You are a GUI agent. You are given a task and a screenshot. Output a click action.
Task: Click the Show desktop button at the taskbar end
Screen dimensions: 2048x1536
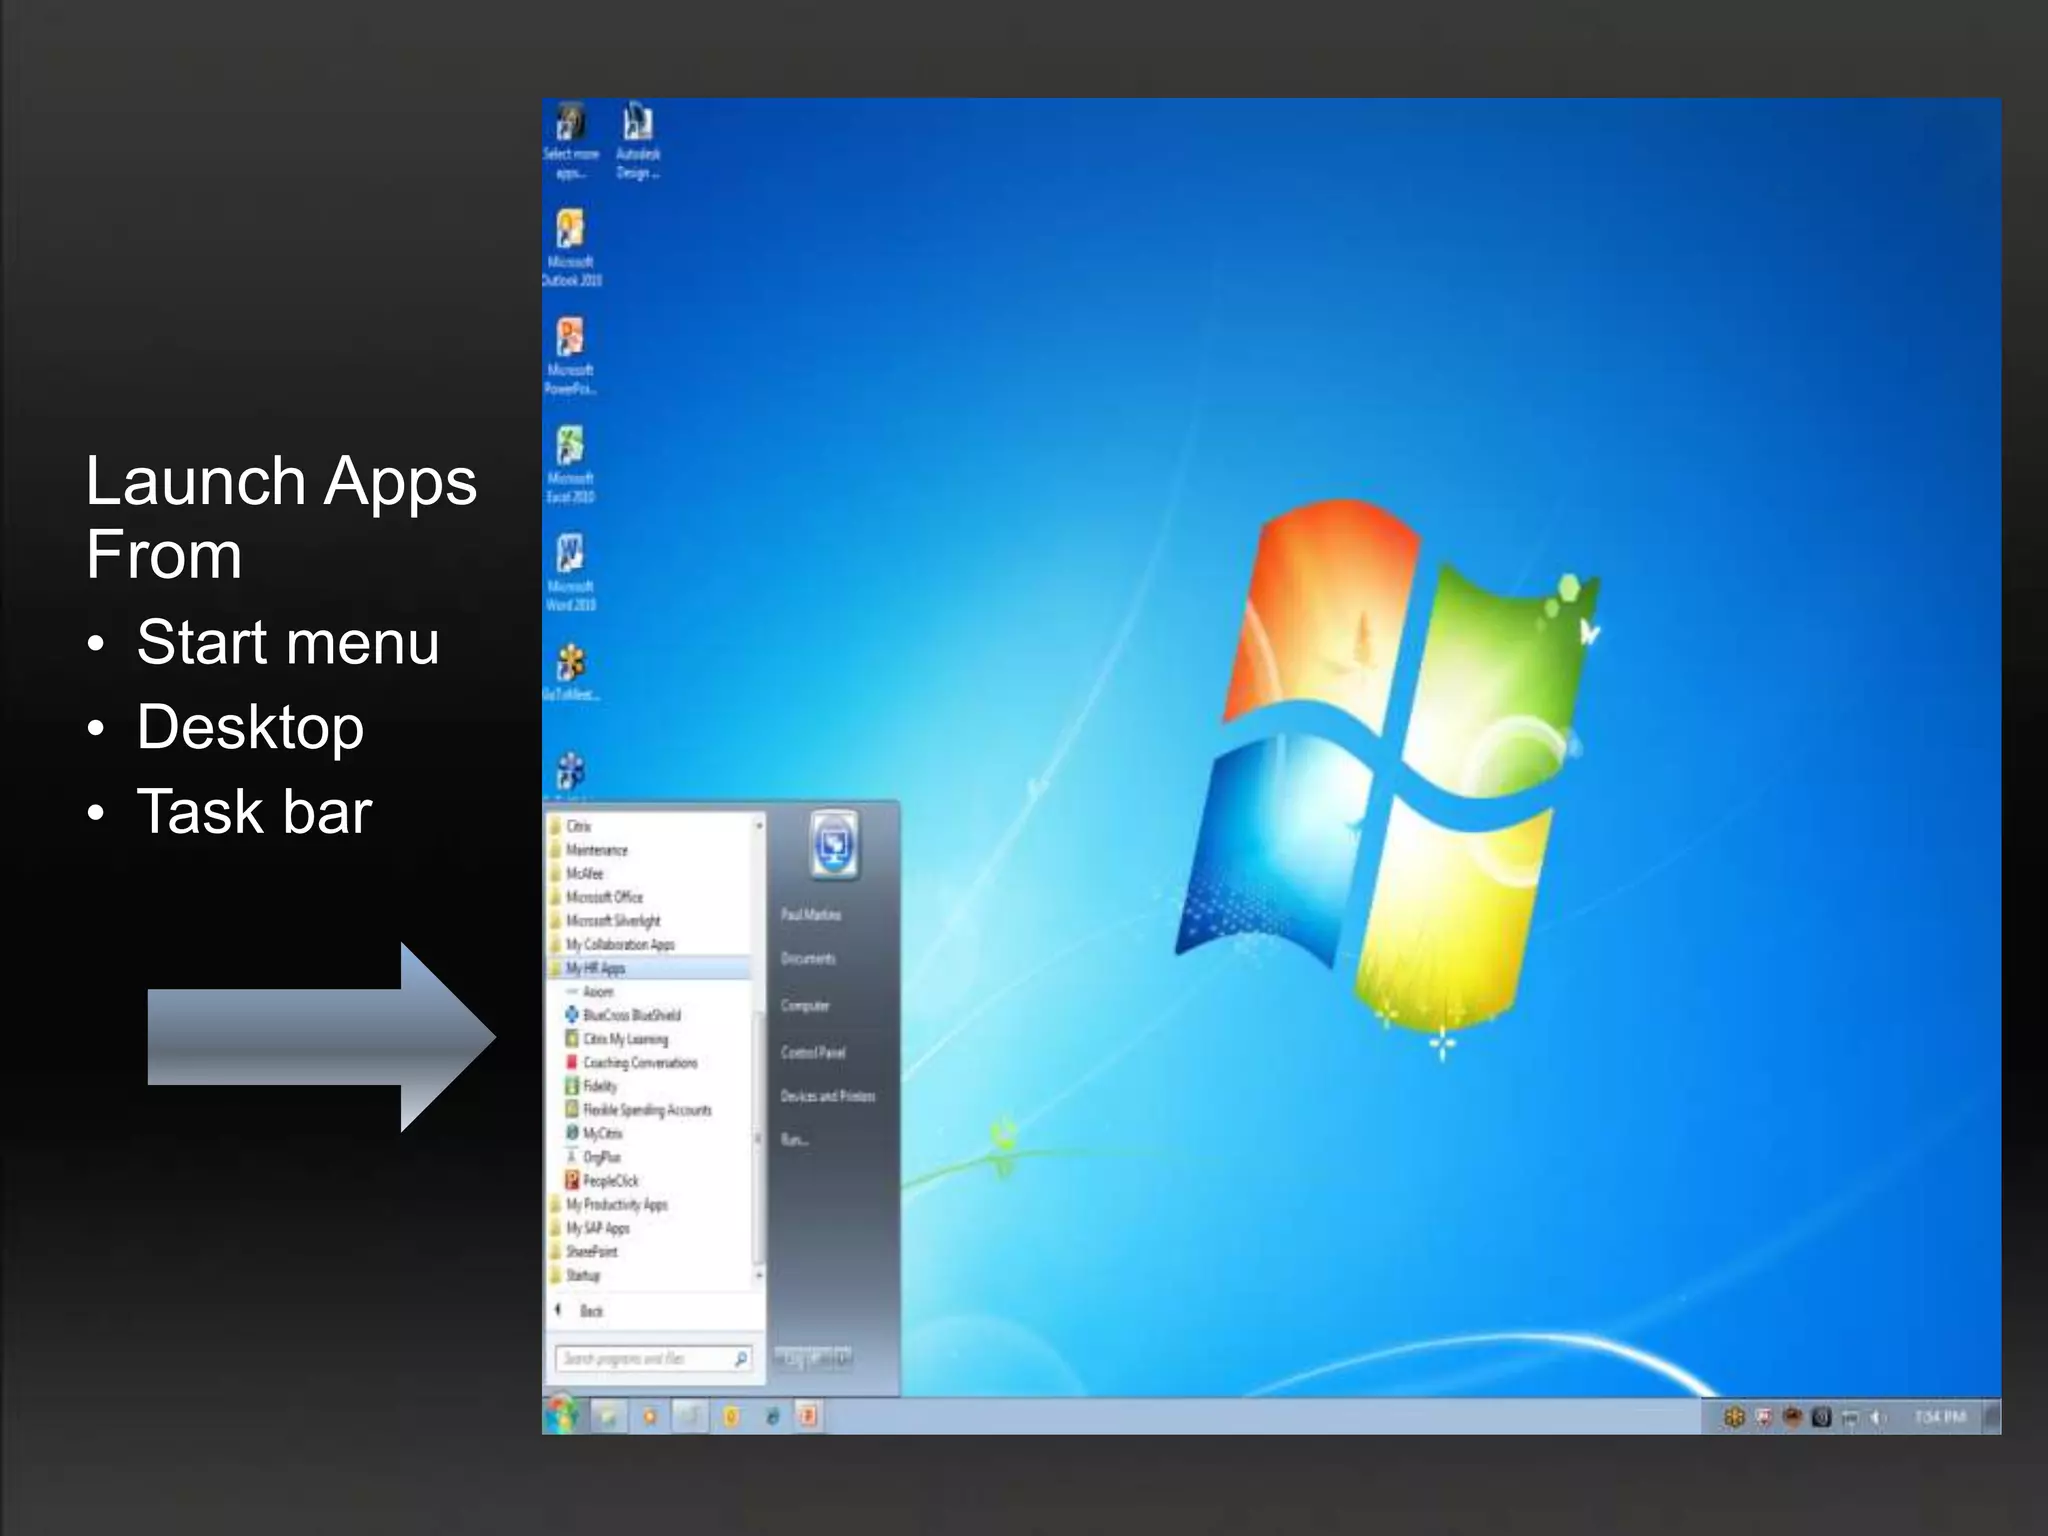point(1992,1416)
